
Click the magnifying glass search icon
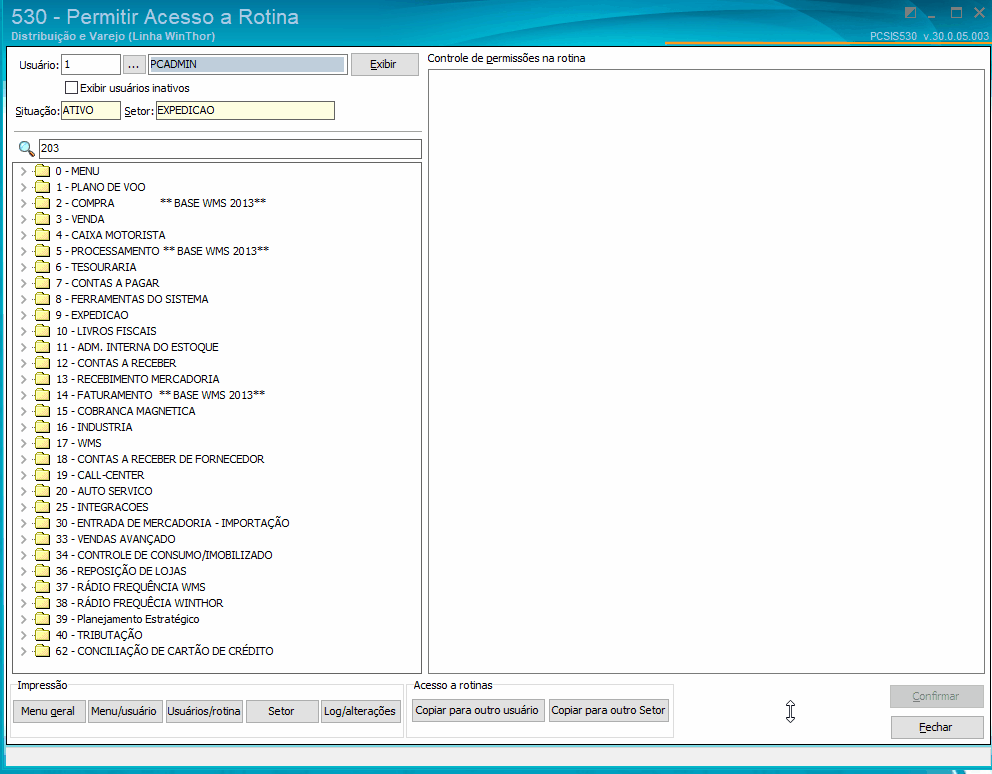27,149
